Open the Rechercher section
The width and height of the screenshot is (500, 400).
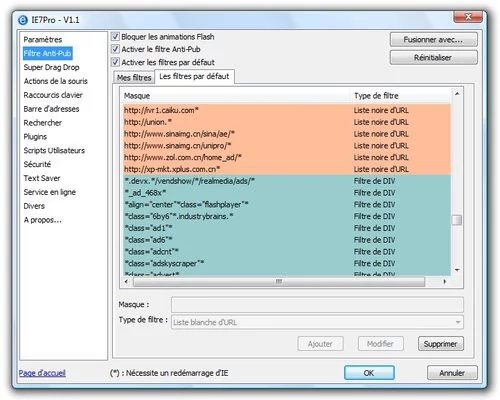[43, 123]
